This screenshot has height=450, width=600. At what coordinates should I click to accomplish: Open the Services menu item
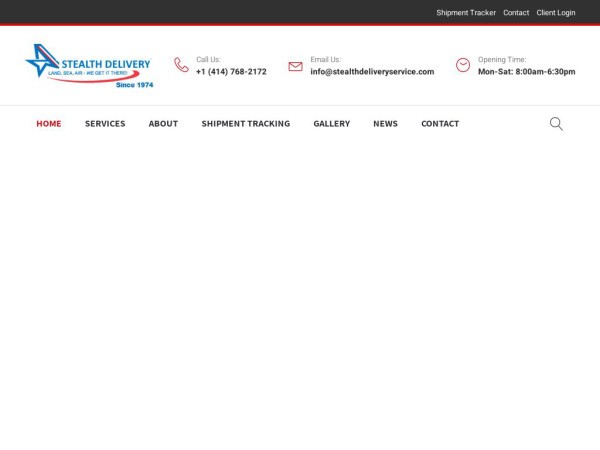(105, 124)
